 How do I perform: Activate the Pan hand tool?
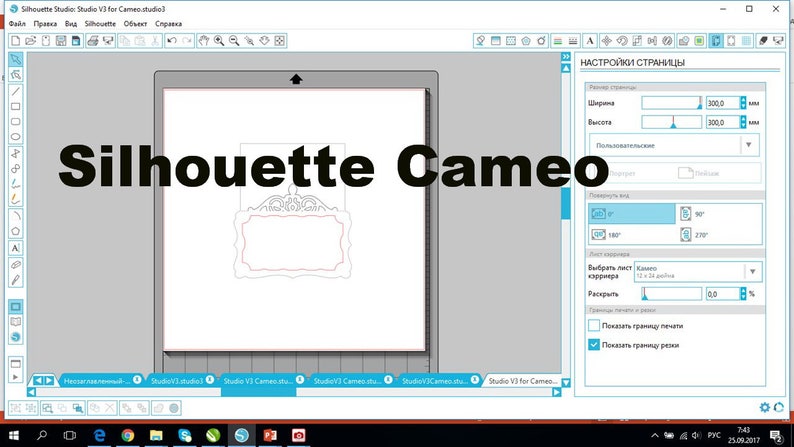[204, 41]
